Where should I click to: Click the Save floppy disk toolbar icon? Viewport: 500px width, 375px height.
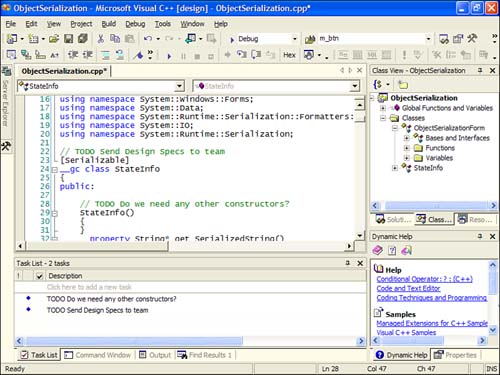(68, 39)
